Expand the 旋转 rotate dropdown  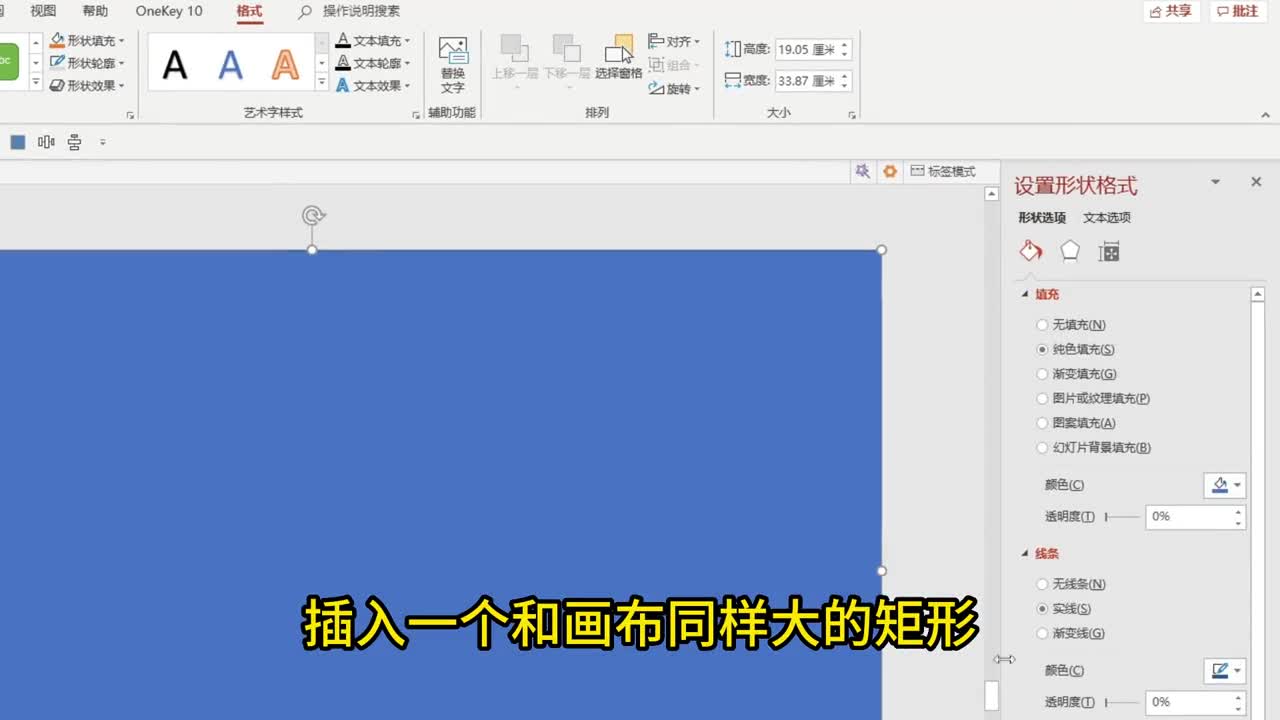pyautogui.click(x=675, y=89)
